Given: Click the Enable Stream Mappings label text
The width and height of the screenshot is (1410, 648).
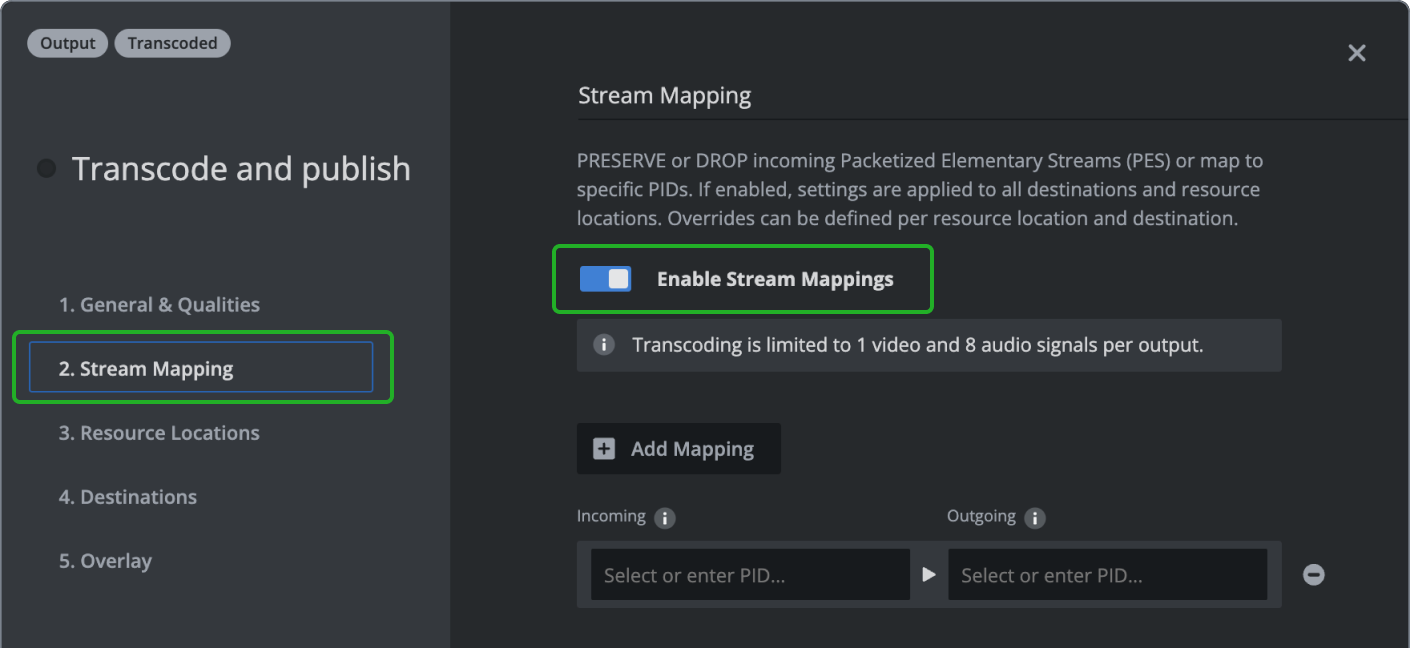Looking at the screenshot, I should 775,280.
